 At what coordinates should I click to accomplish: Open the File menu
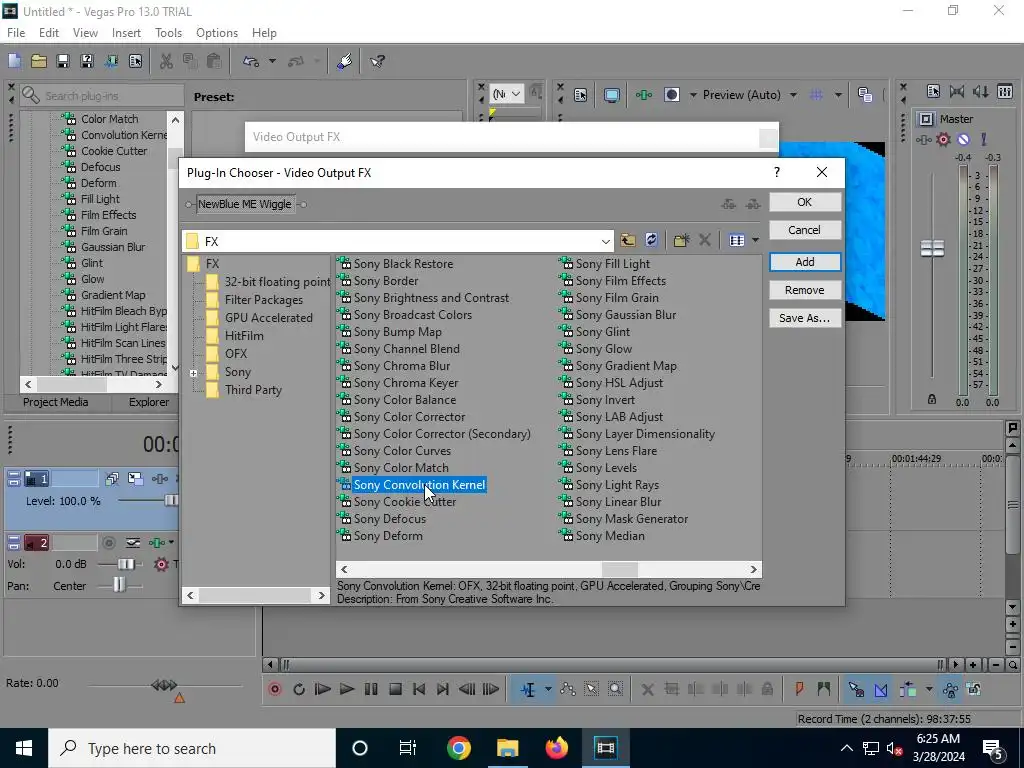(x=16, y=33)
